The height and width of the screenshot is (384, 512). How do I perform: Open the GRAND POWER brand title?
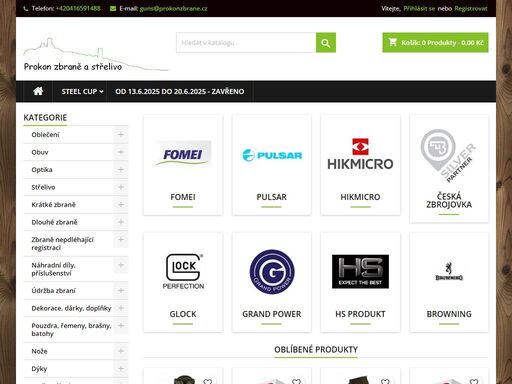click(x=272, y=314)
